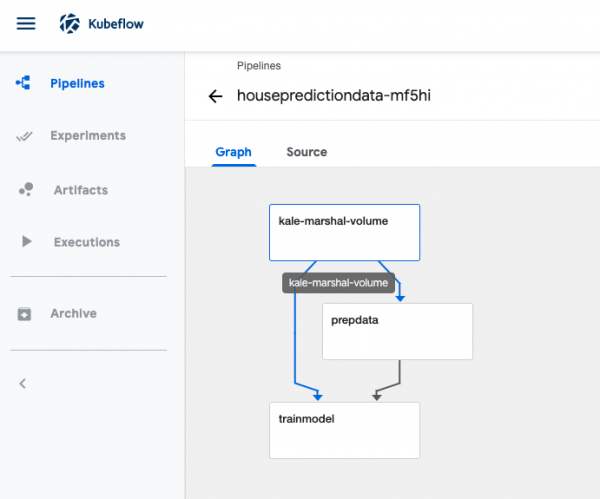The image size is (600, 499).
Task: Select the trainmodel graph node
Action: [344, 430]
